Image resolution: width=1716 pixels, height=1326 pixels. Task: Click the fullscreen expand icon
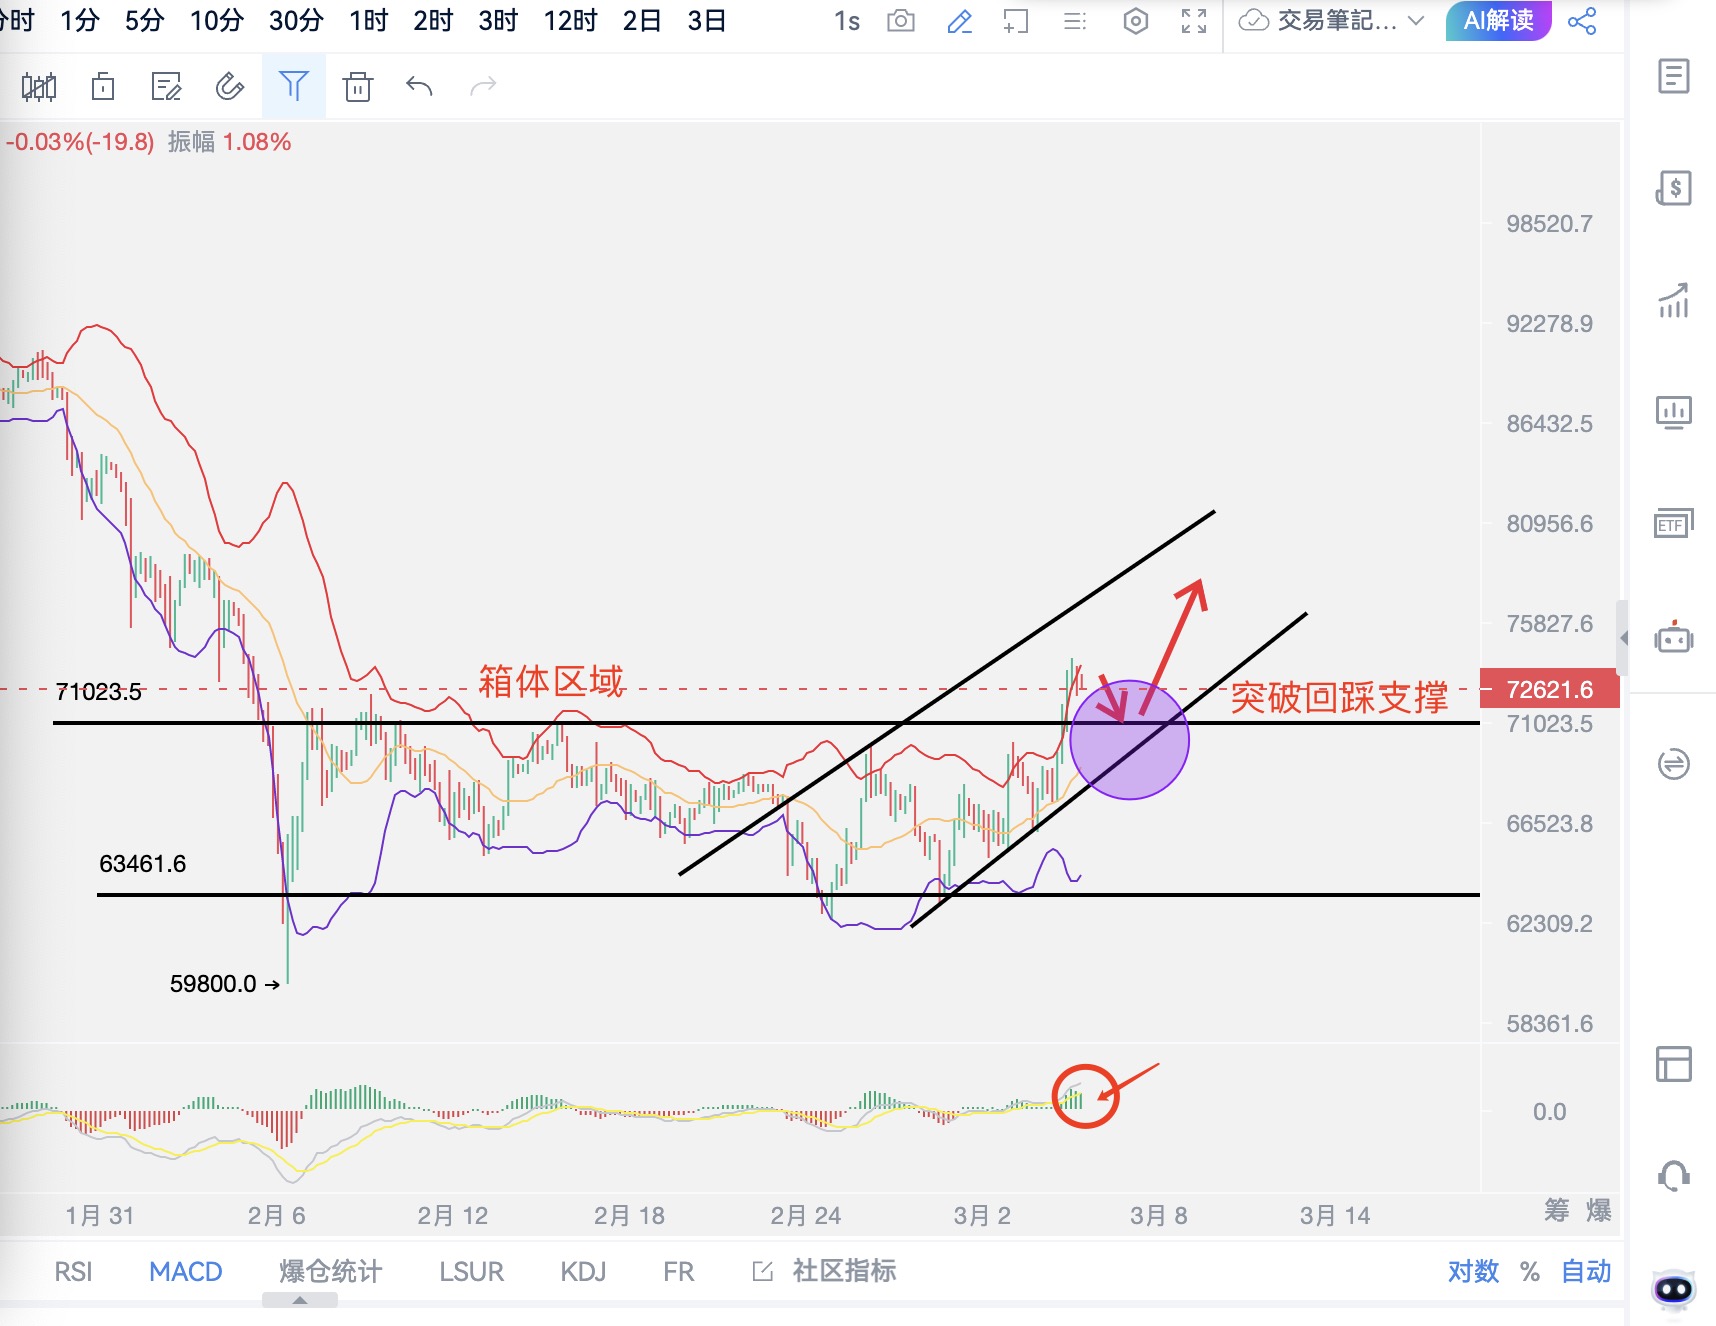(1193, 21)
